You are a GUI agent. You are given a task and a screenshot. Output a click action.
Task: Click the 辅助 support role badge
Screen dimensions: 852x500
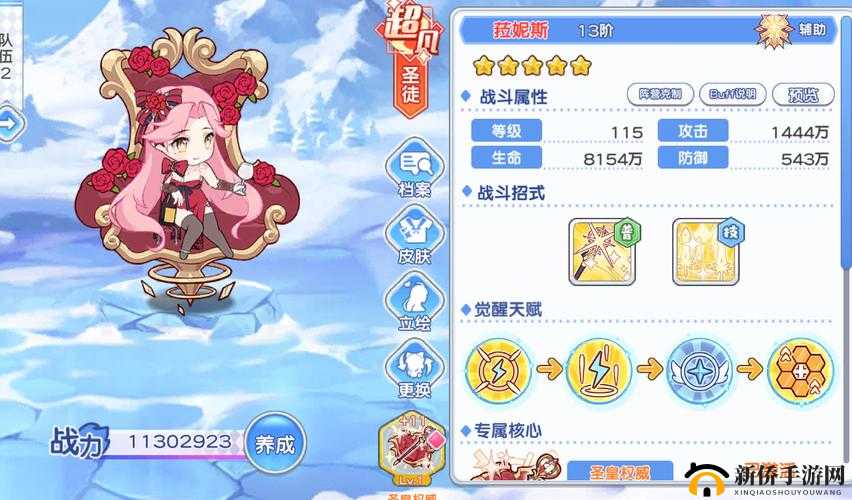(x=797, y=30)
